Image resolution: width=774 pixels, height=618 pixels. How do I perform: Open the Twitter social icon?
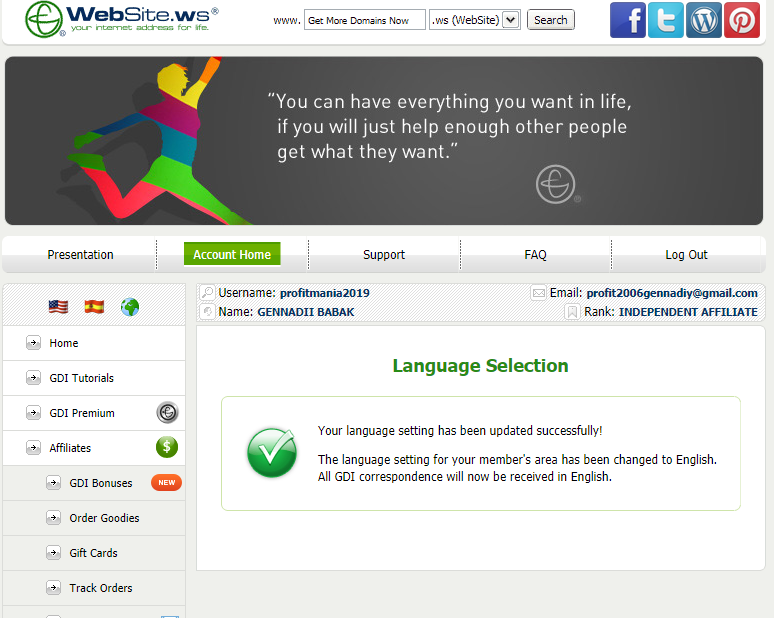pos(665,20)
